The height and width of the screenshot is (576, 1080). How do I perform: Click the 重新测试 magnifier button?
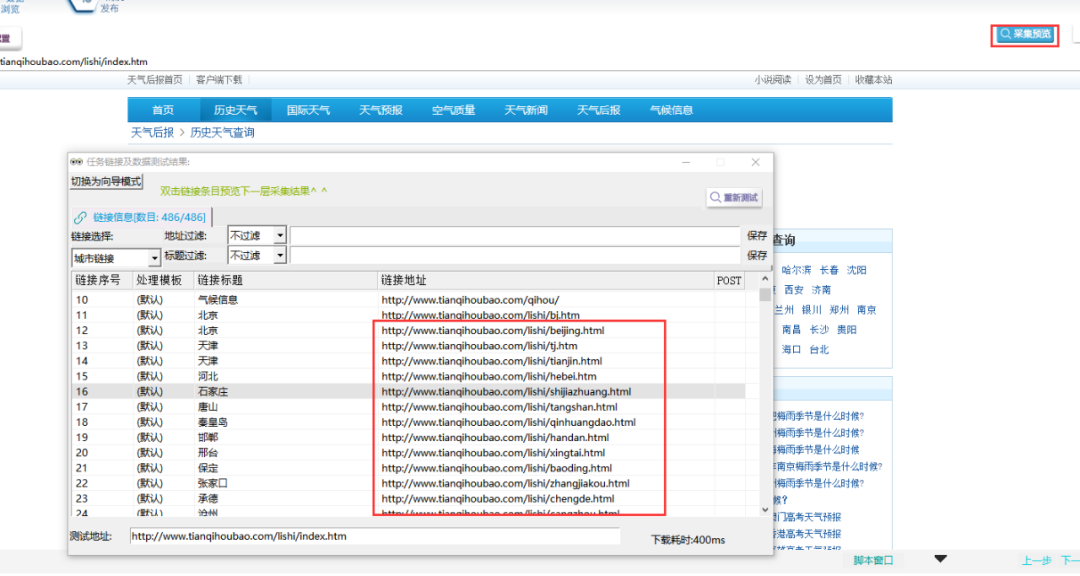tap(735, 198)
